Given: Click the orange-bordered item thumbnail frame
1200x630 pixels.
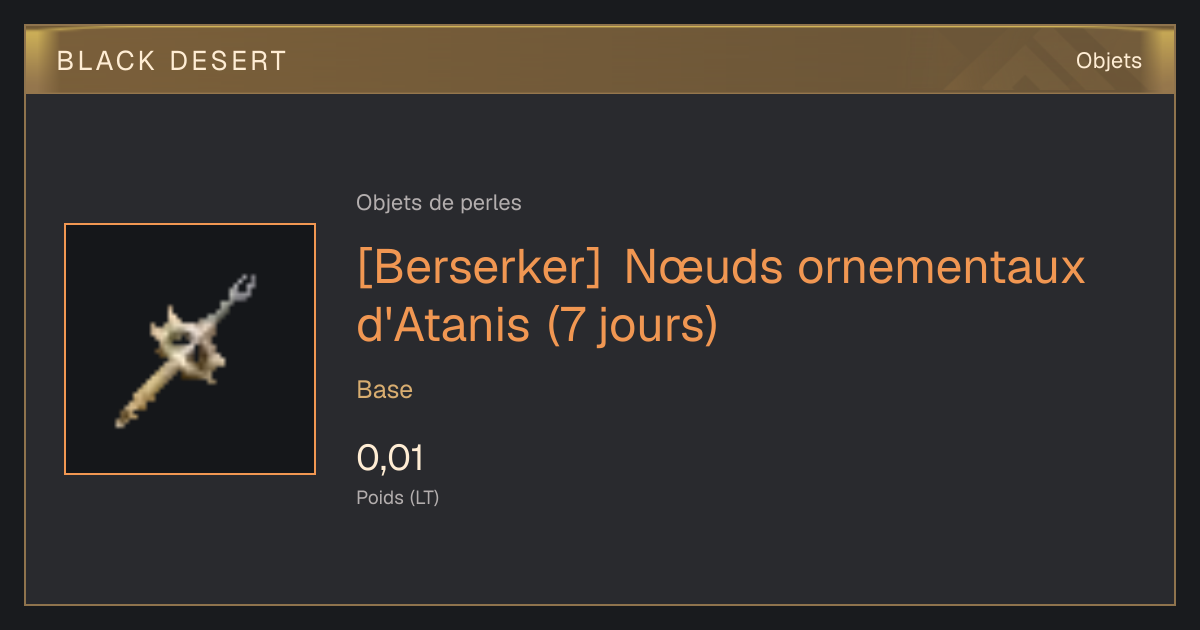Looking at the screenshot, I should click(190, 349).
